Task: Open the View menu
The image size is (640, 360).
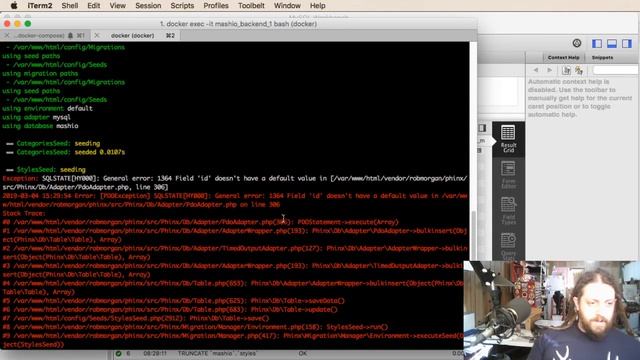Action: pos(118,6)
